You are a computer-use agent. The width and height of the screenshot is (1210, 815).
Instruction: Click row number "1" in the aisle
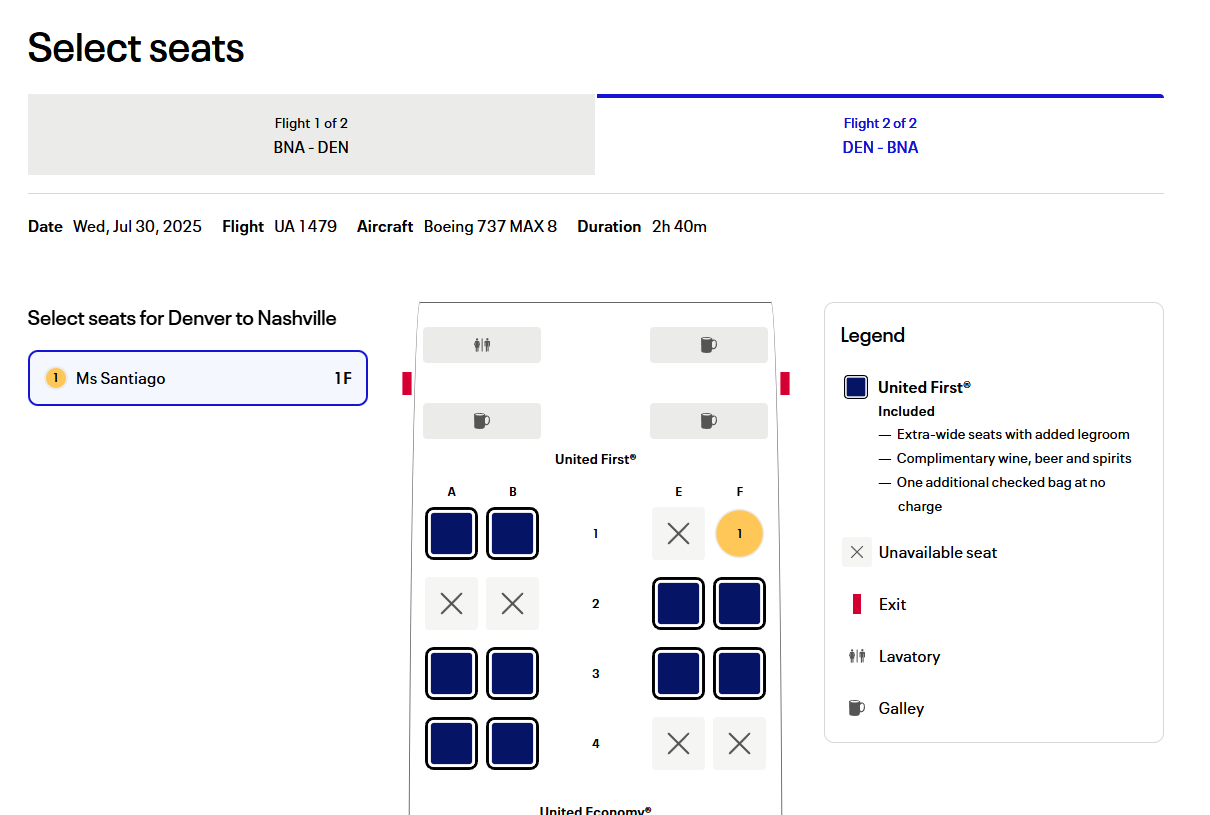click(596, 534)
